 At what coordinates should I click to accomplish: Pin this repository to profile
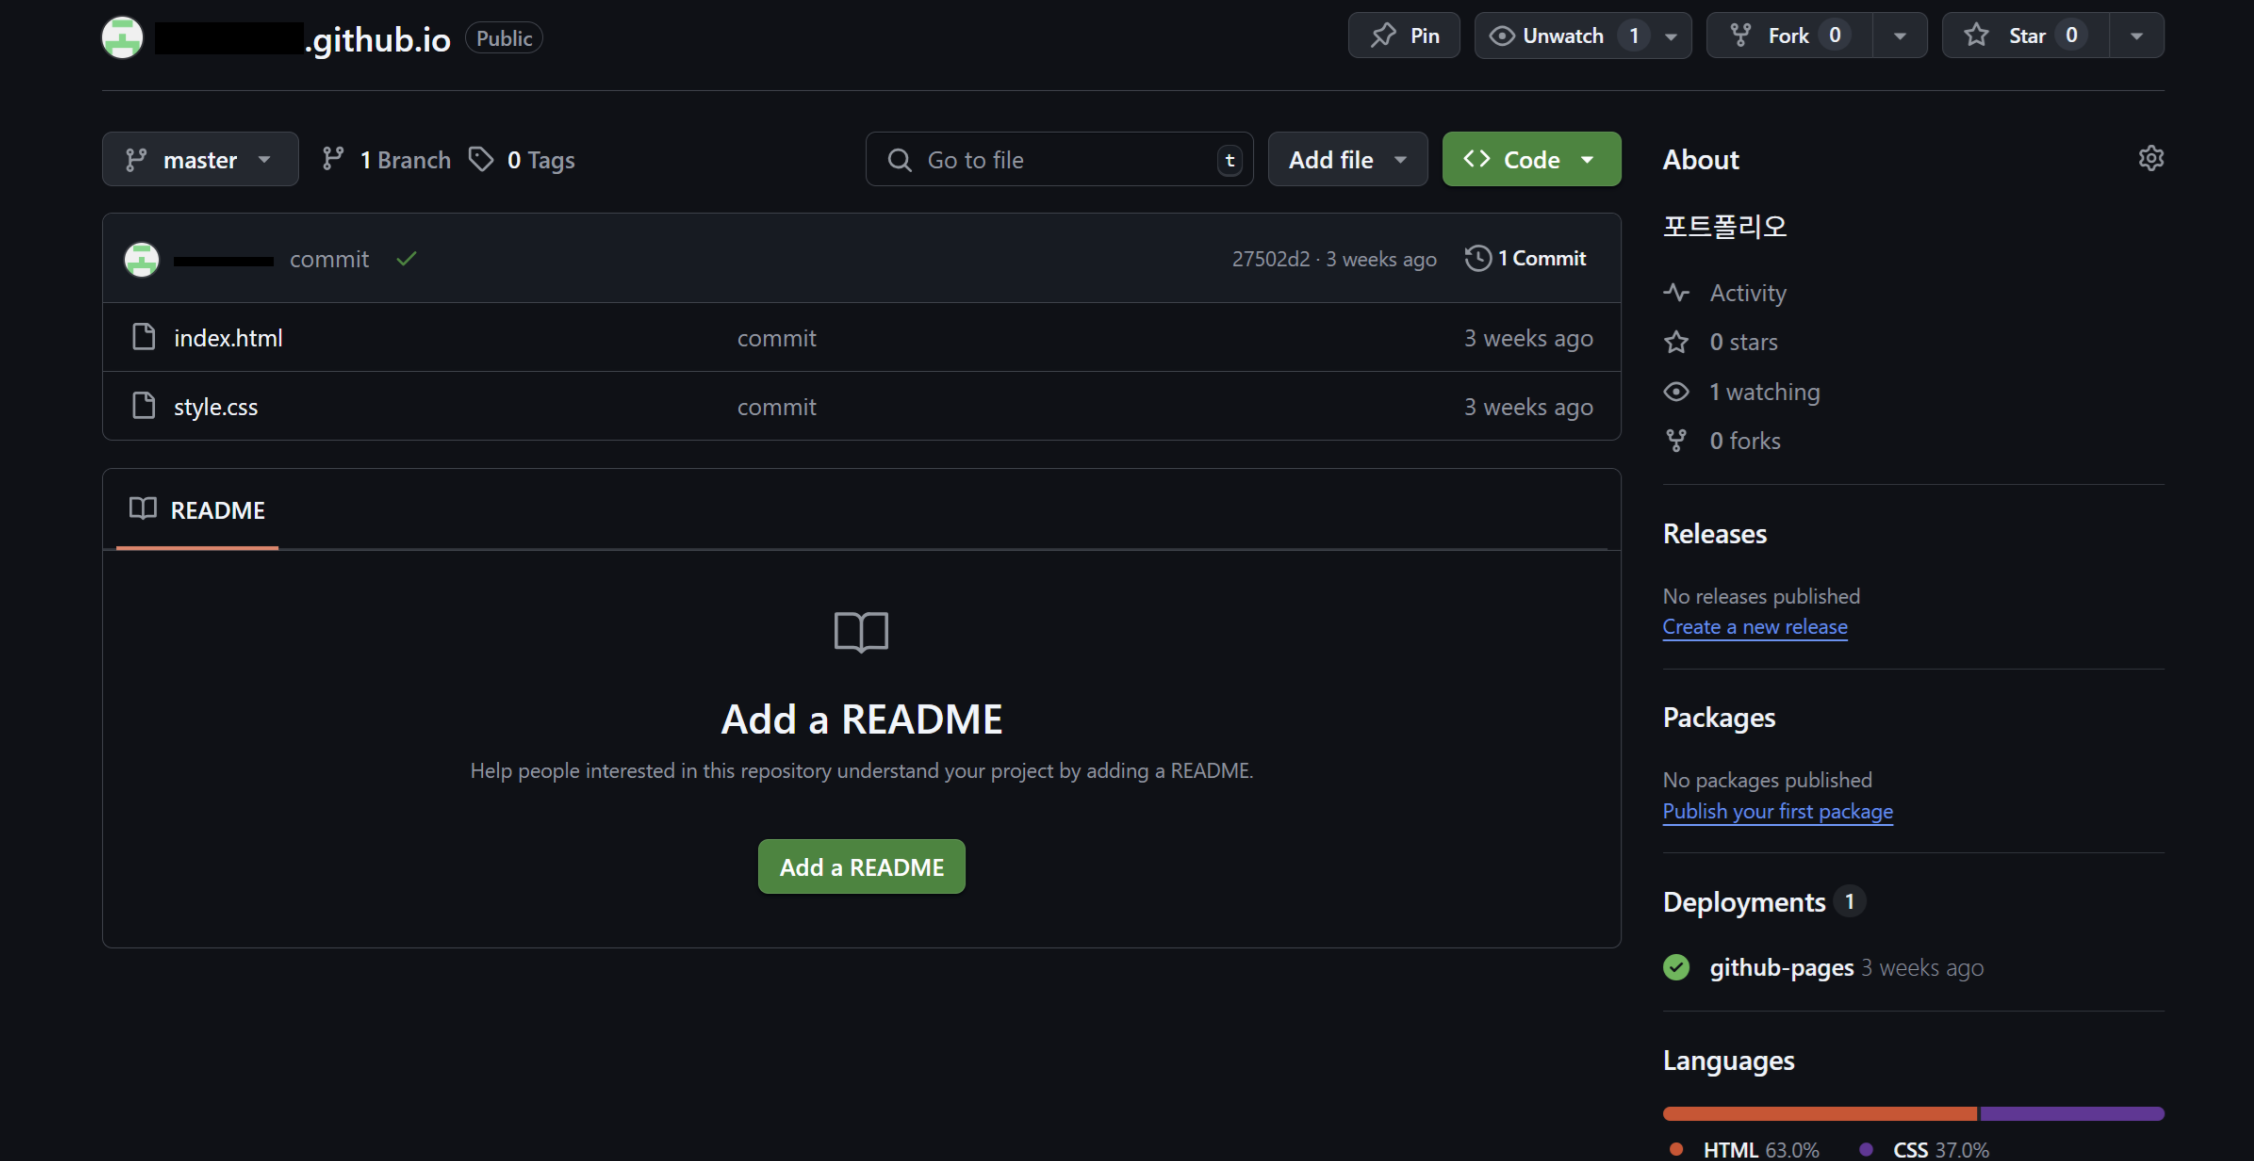(1404, 36)
